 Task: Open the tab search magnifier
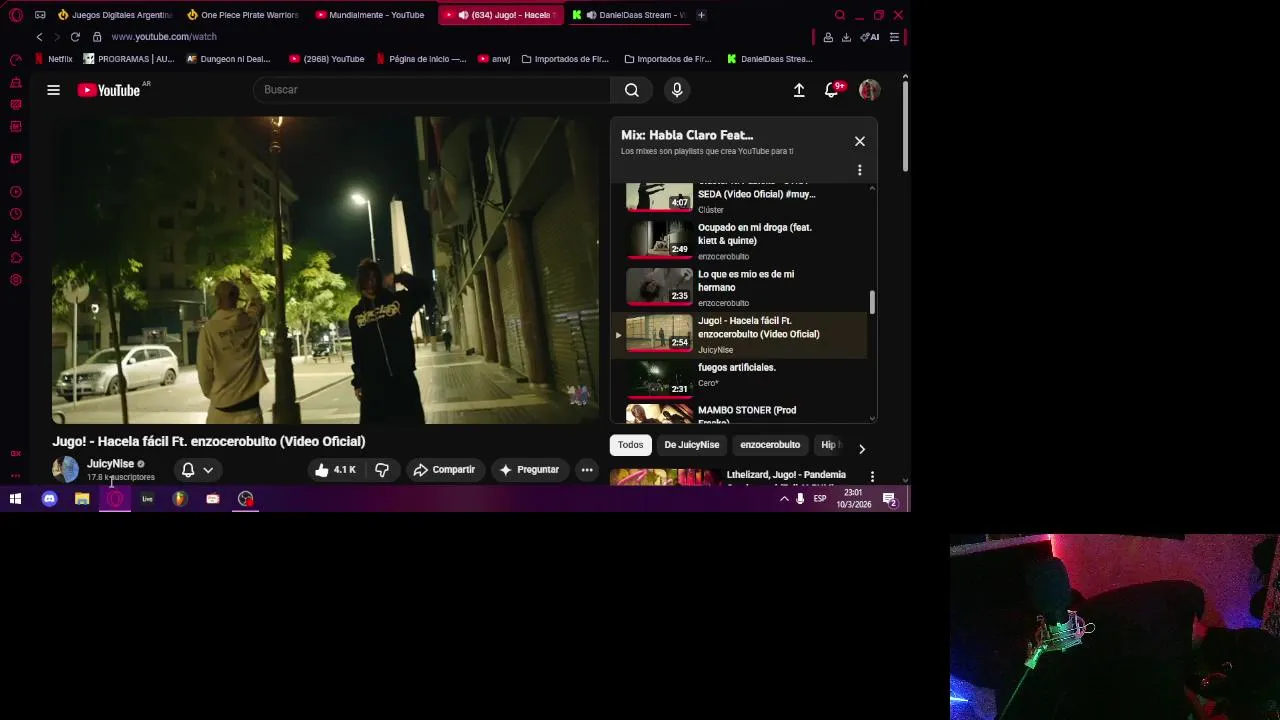[840, 15]
